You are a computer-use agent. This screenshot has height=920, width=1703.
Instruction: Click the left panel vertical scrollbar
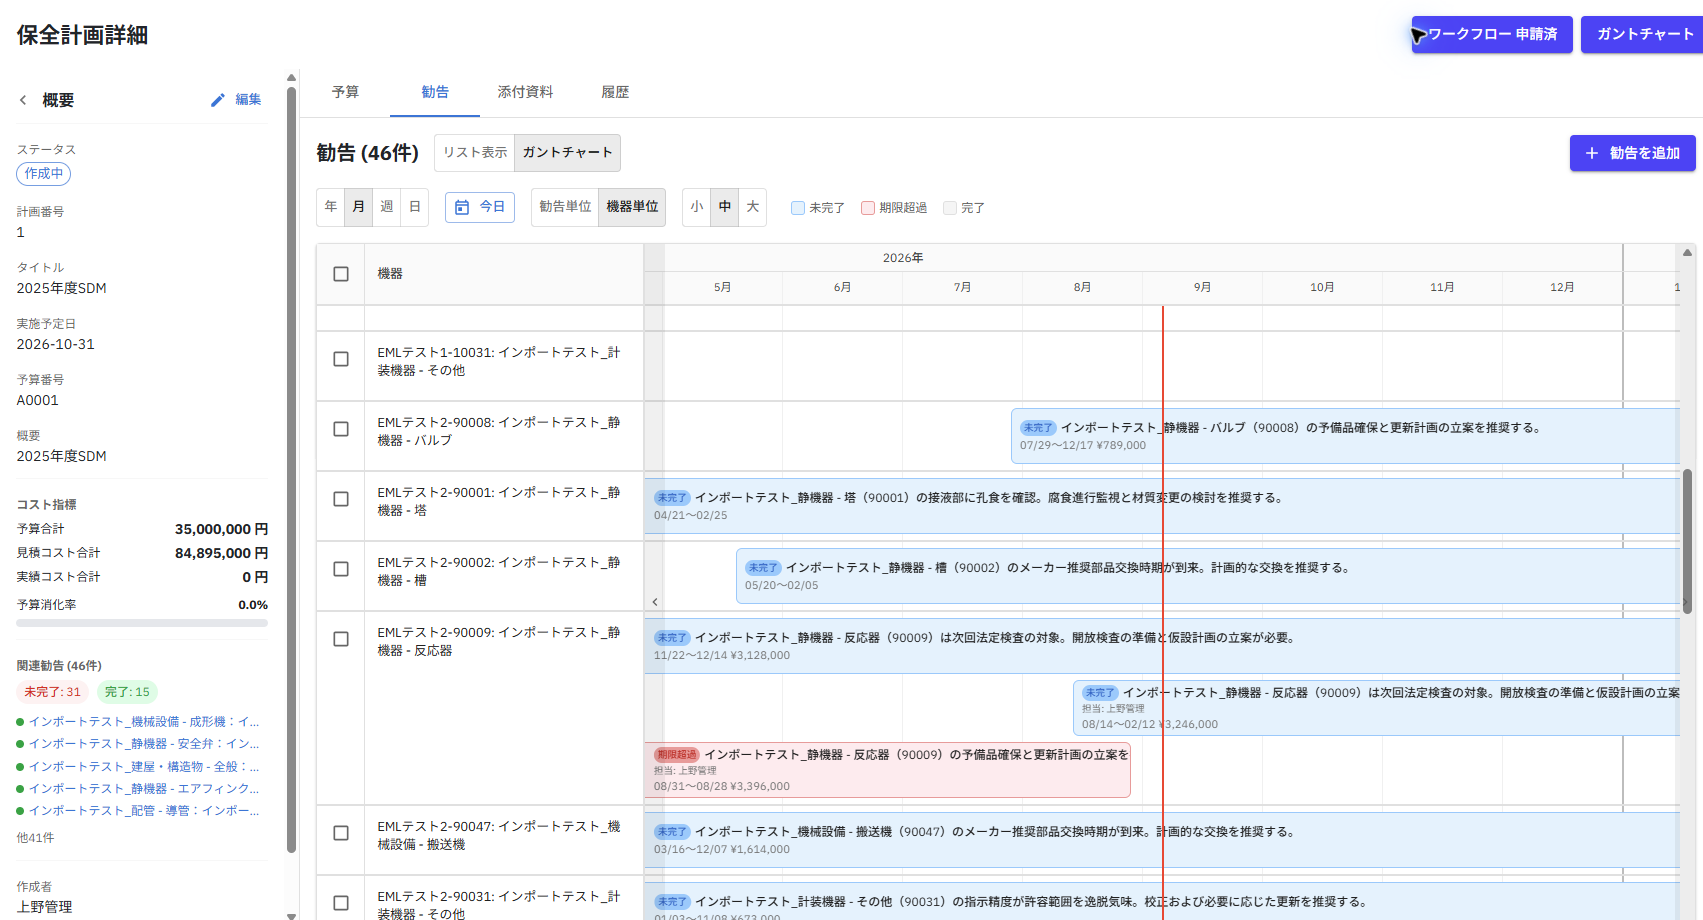coord(291,470)
